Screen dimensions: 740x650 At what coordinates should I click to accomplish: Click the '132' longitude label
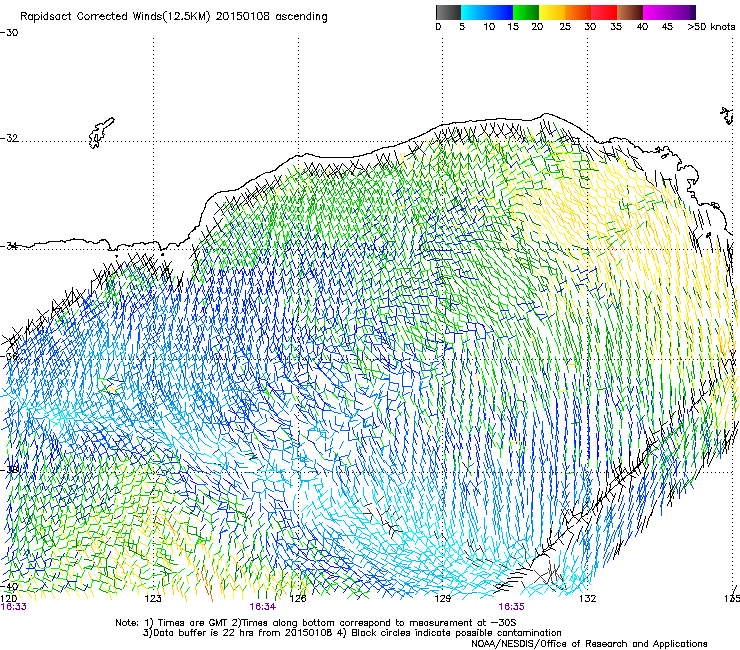coord(587,599)
